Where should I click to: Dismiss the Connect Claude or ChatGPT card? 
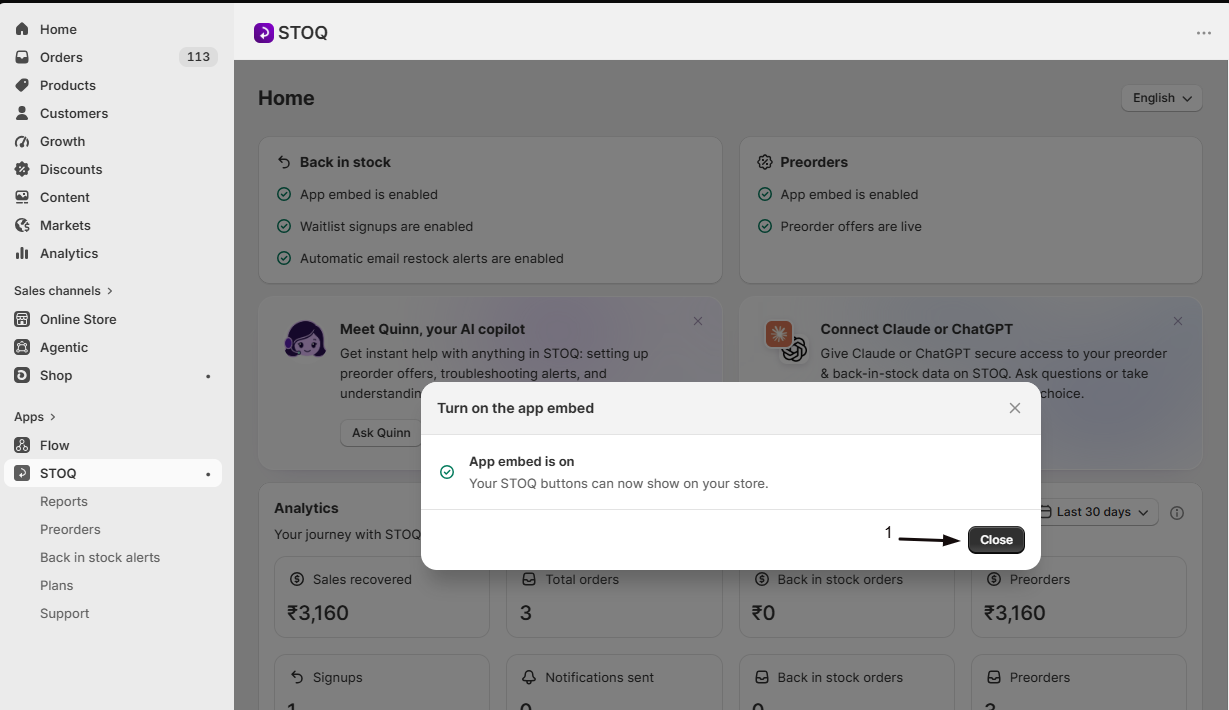click(1178, 321)
